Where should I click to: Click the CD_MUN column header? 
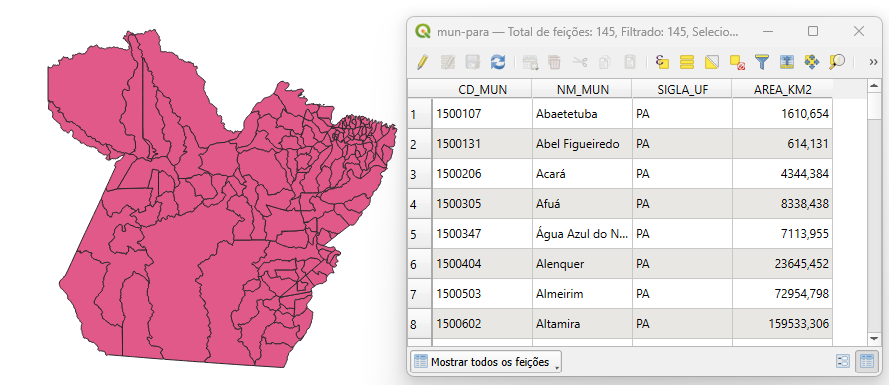coord(482,89)
